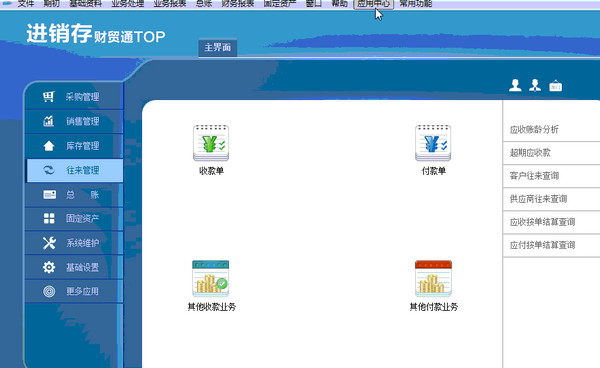The width and height of the screenshot is (600, 368).
Task: Open the 供应商往来查询 link
Action: (x=538, y=199)
